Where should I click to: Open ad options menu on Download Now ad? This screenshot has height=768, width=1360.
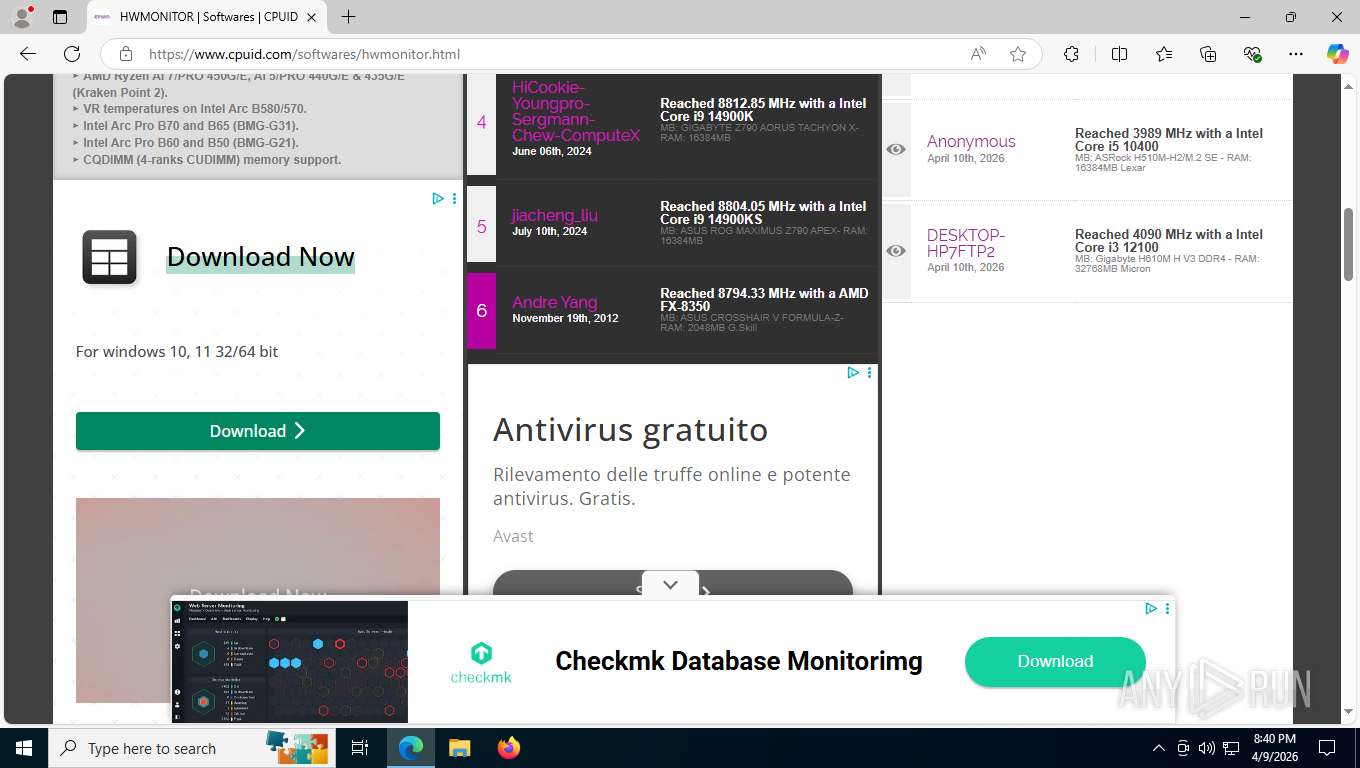pos(454,199)
